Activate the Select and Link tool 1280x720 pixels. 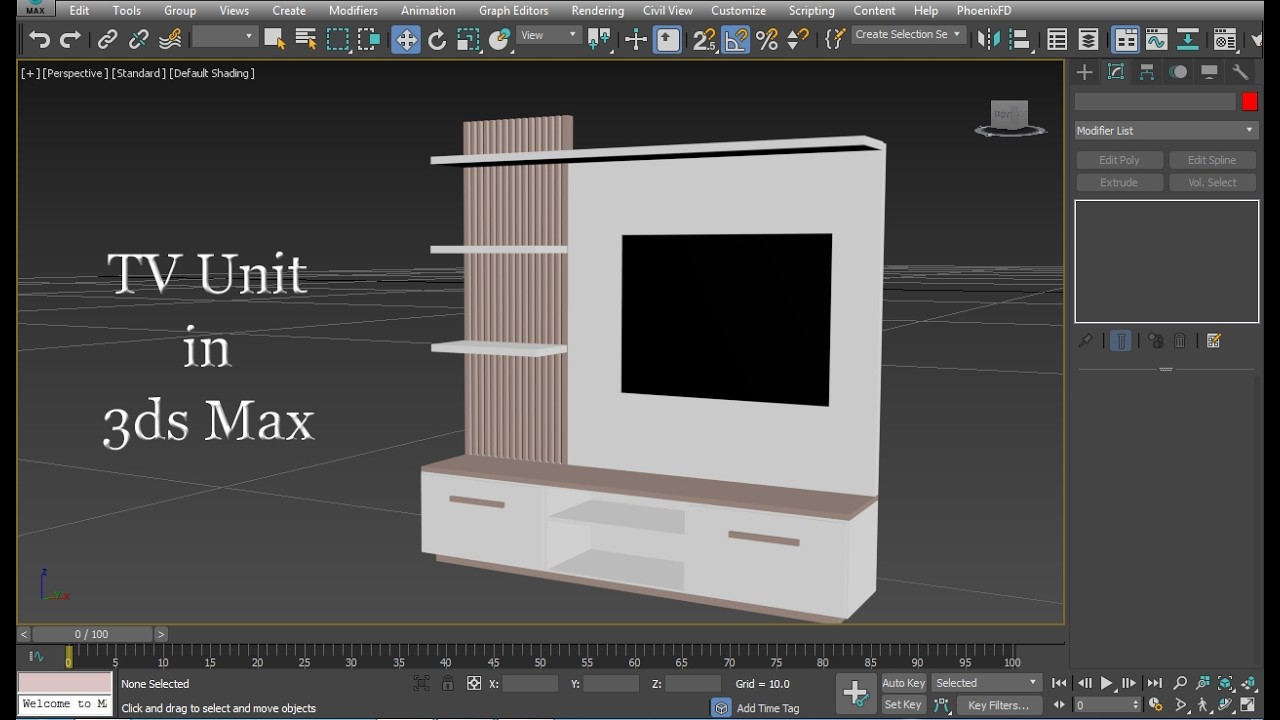click(107, 40)
